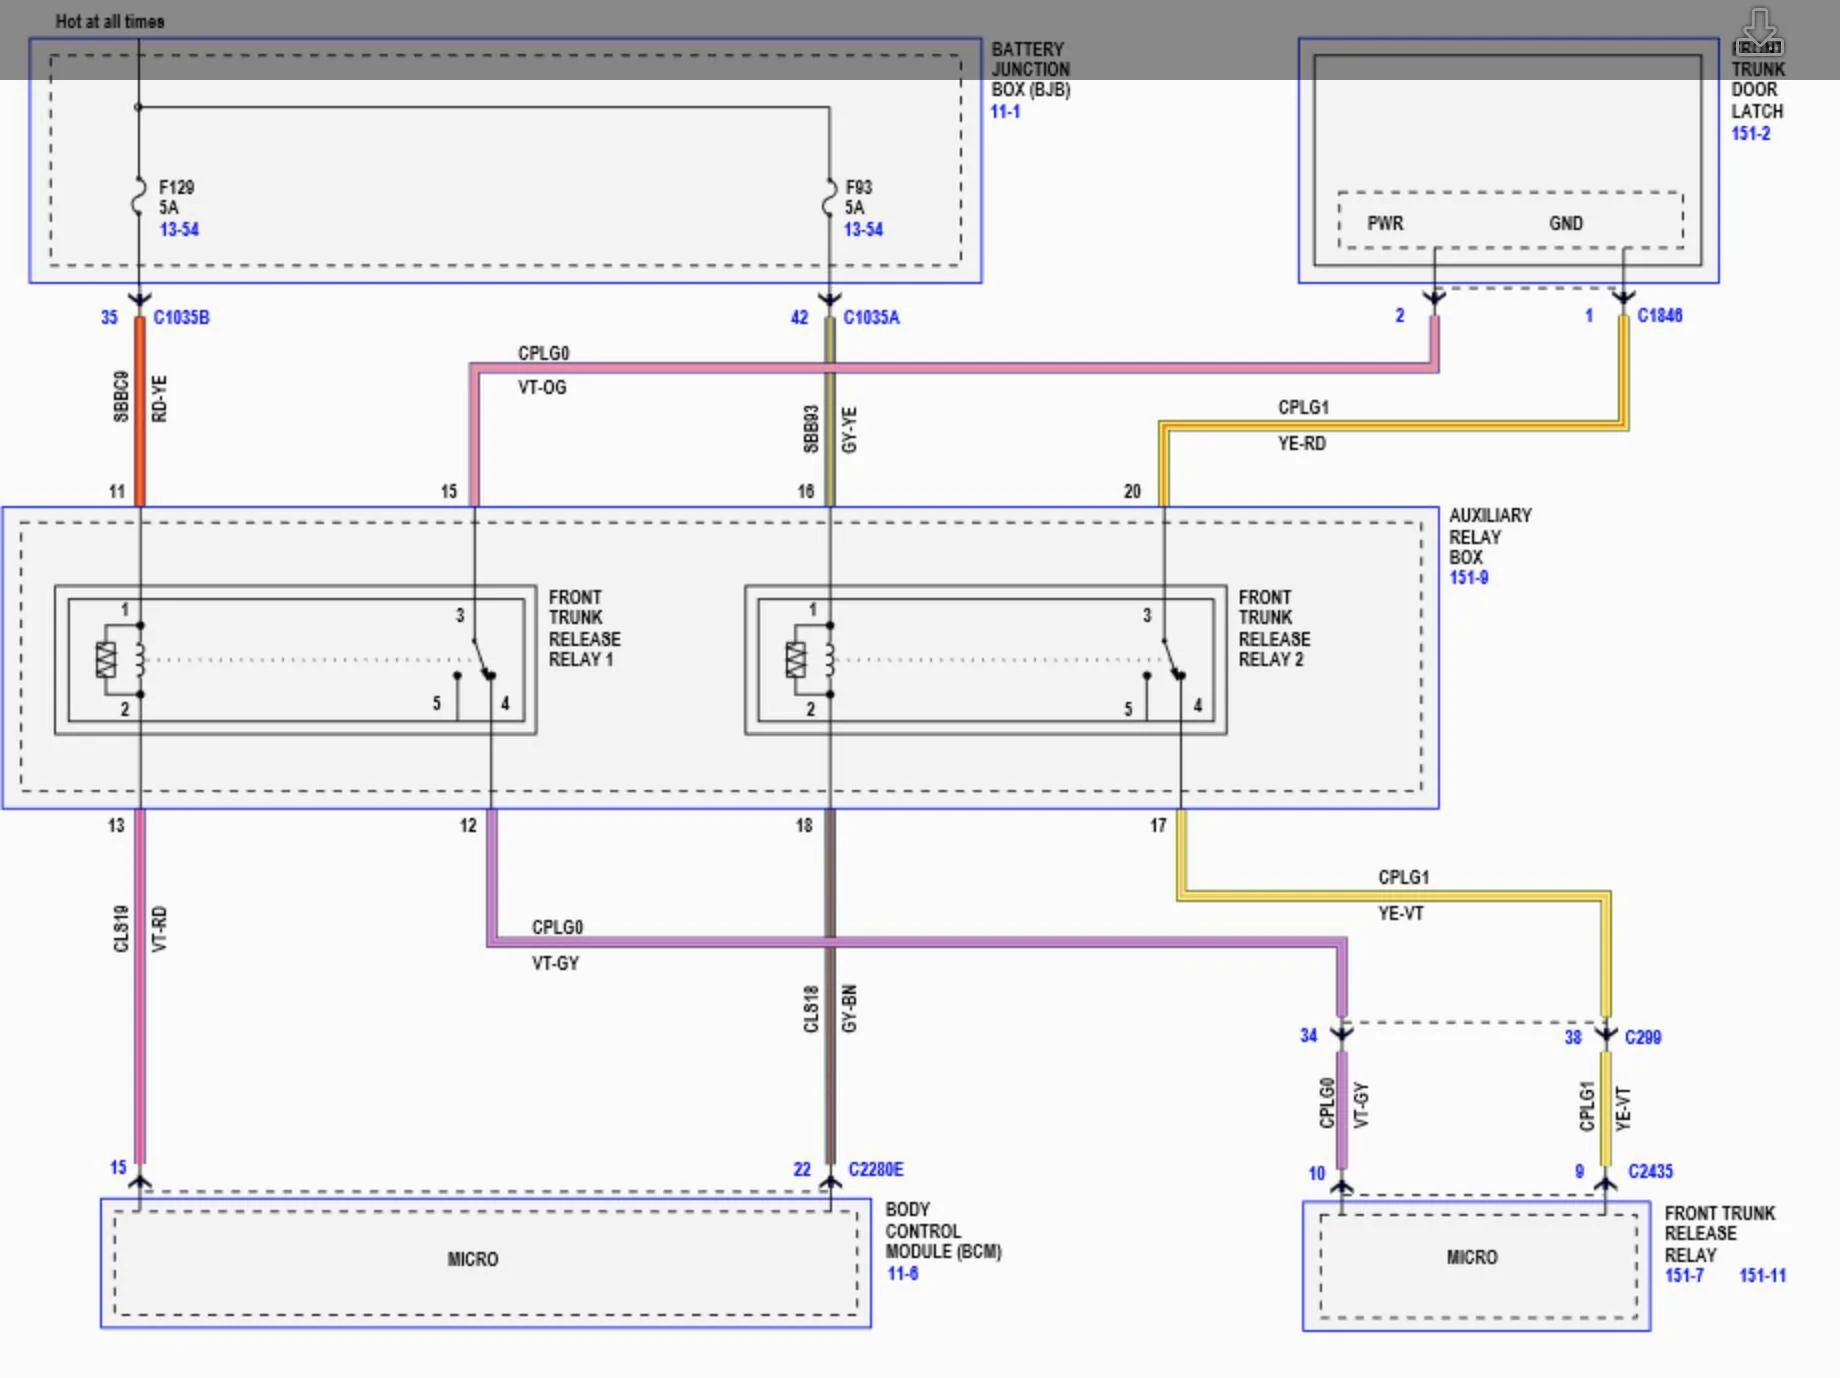Follow the 11-6 Body Control Module reference
This screenshot has width=1840, height=1378.
pos(902,1273)
